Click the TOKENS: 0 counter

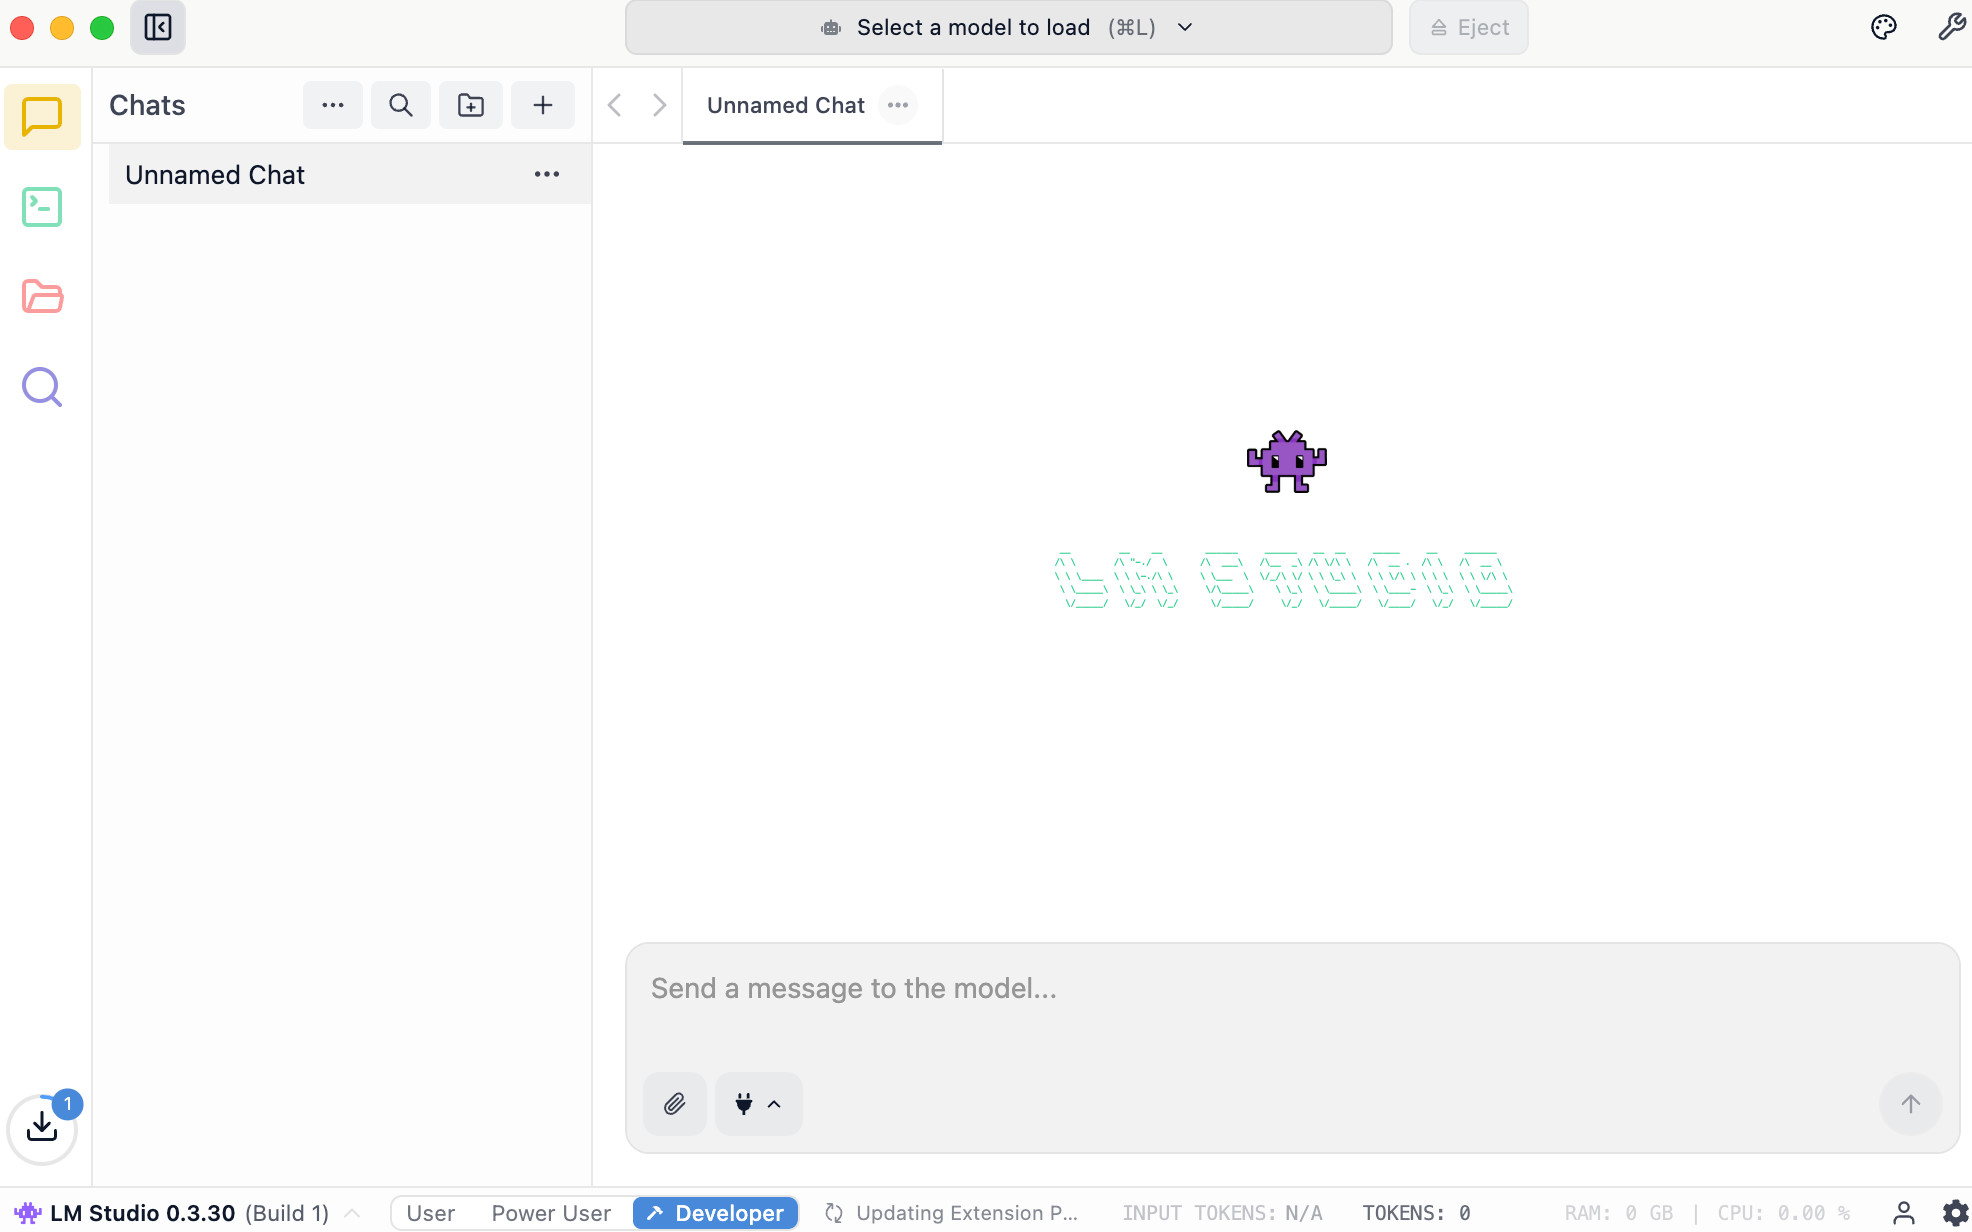coord(1416,1213)
